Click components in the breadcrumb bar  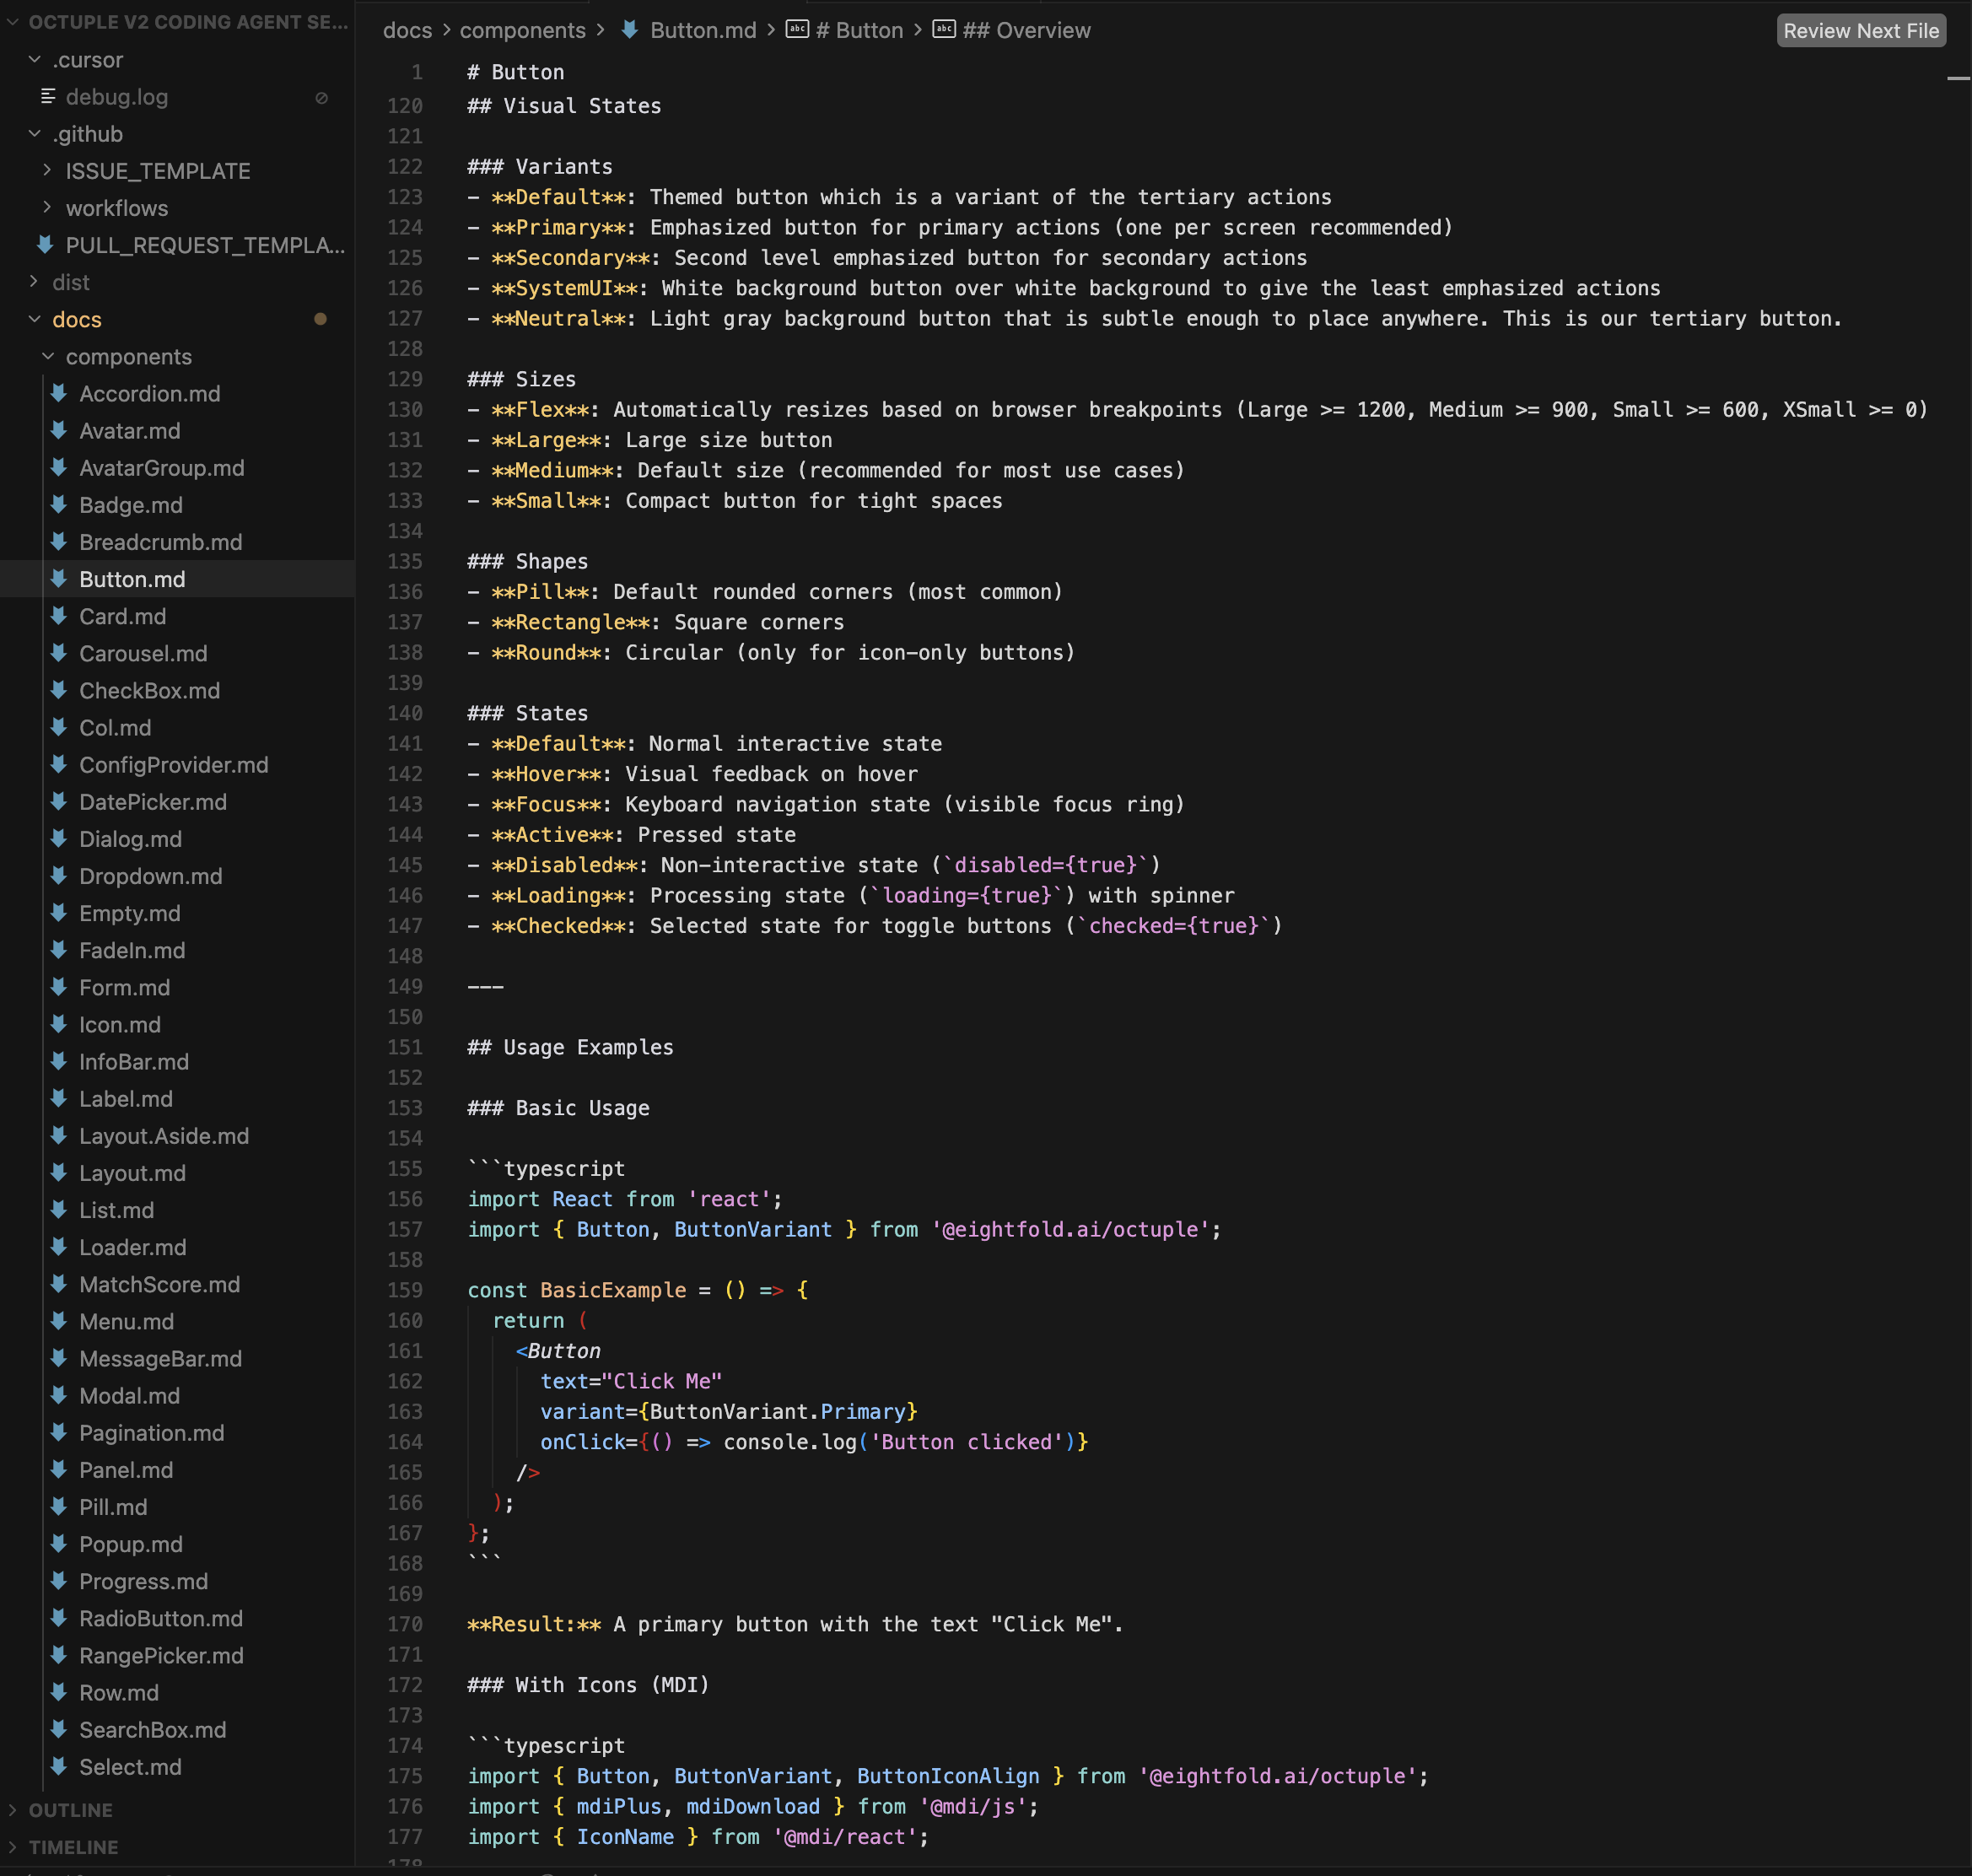[x=522, y=30]
